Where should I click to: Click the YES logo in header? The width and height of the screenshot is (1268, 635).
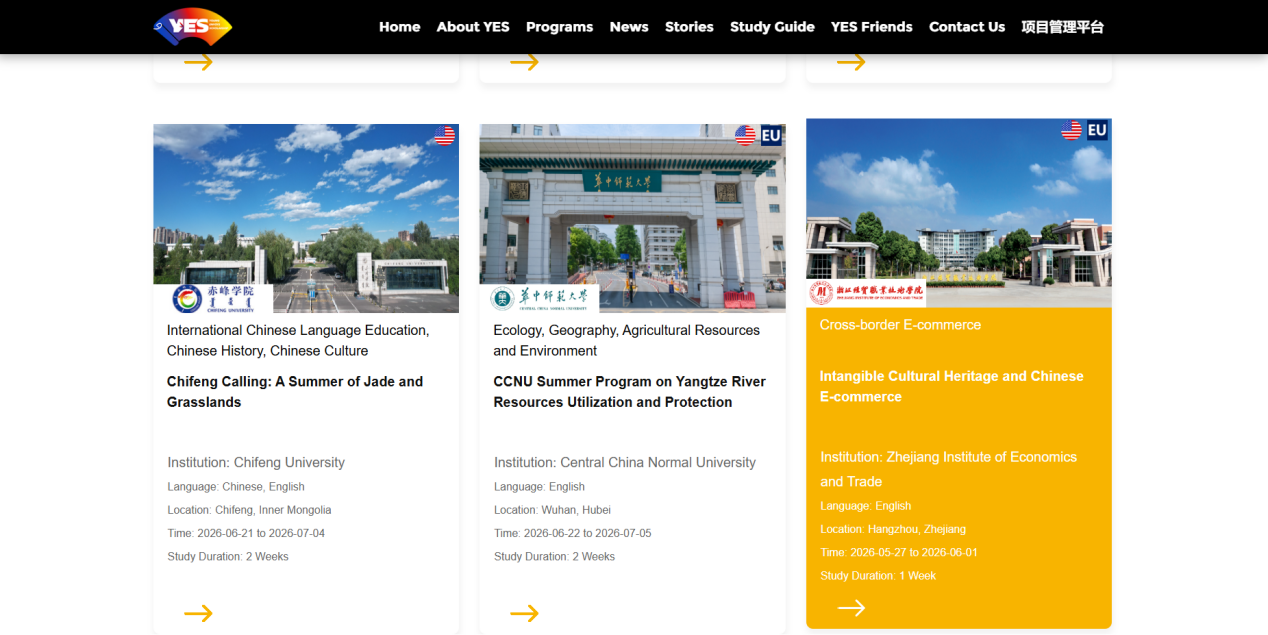(x=193, y=27)
